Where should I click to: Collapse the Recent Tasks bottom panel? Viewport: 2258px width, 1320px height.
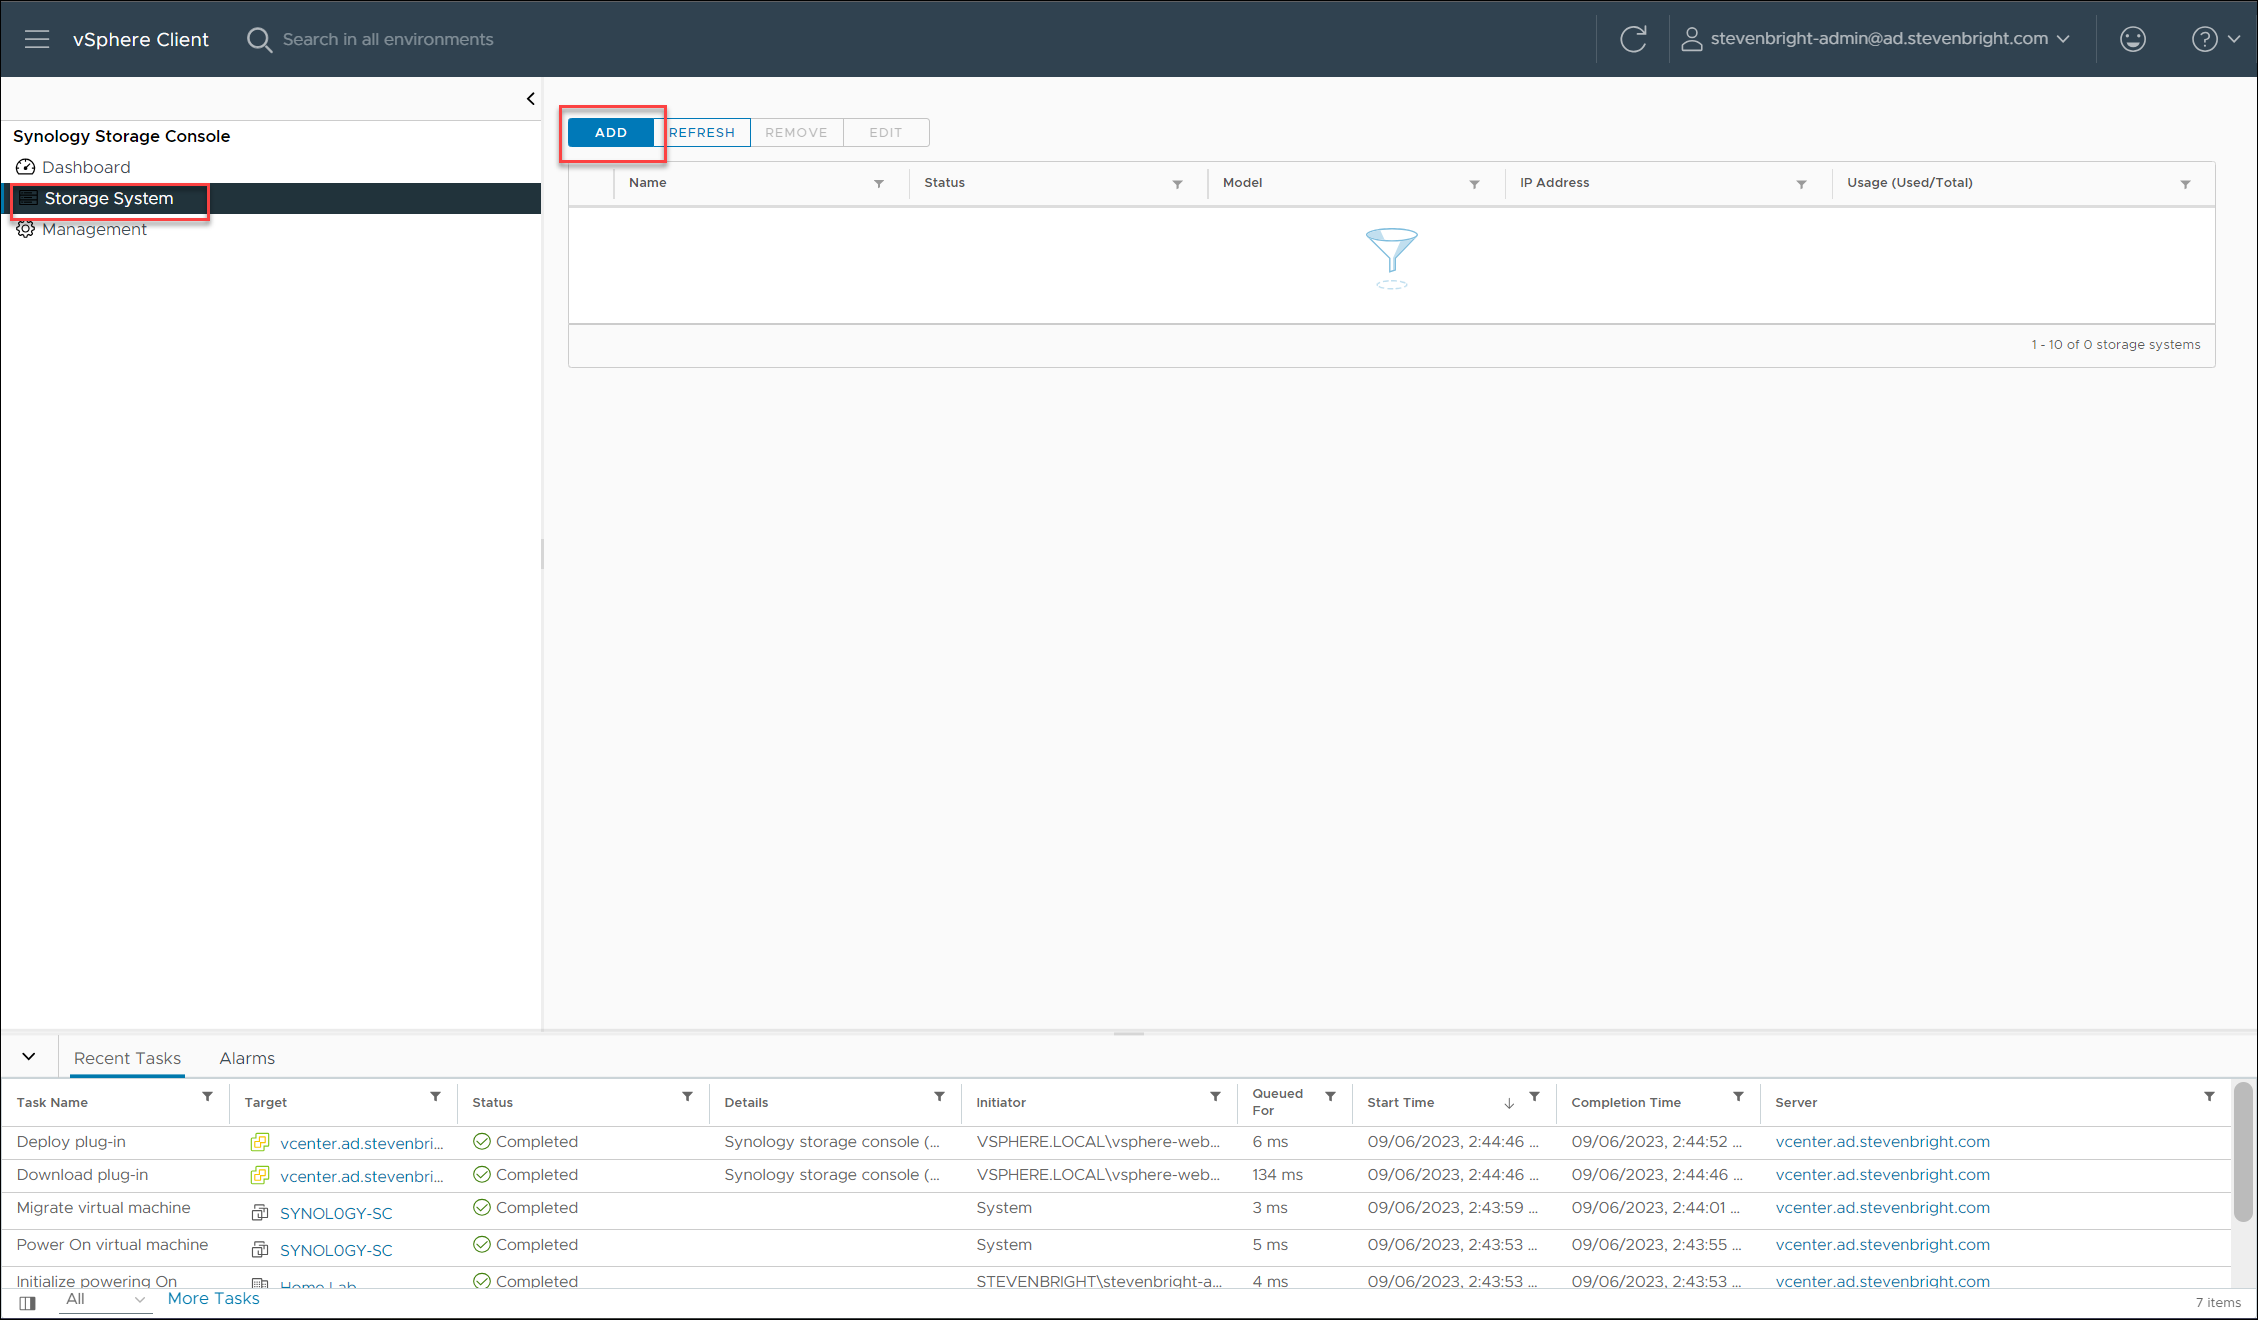29,1057
